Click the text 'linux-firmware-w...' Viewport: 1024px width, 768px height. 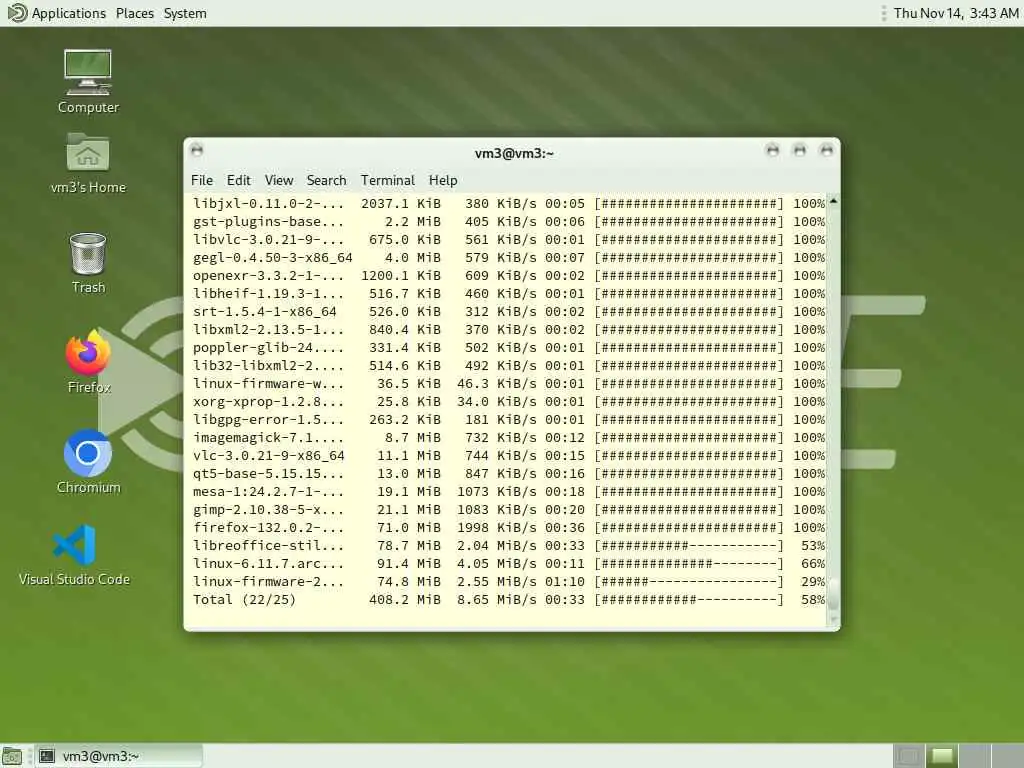pos(268,383)
